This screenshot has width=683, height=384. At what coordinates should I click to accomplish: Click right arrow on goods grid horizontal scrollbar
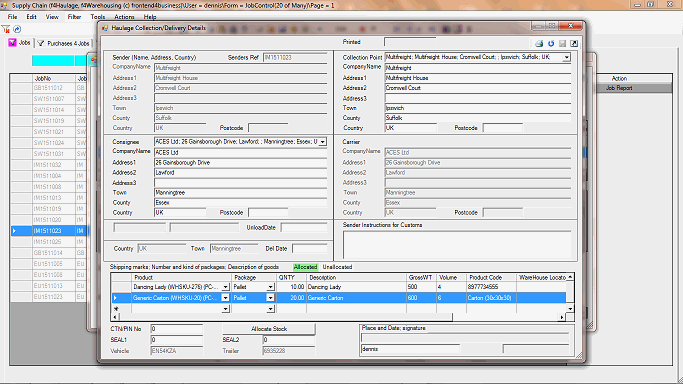(561, 317)
